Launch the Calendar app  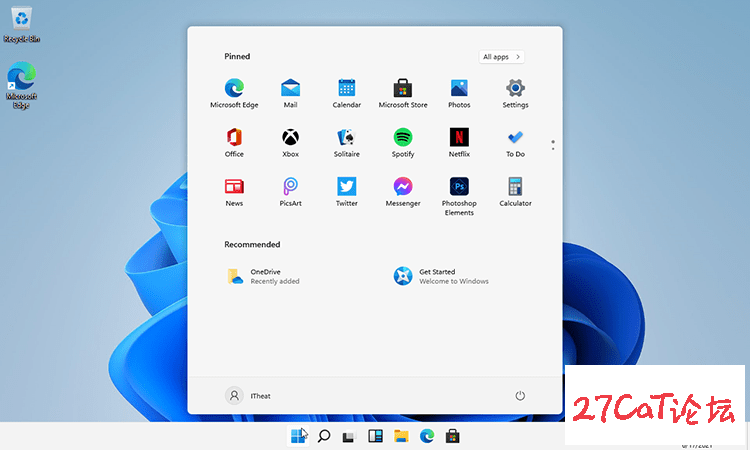346,93
